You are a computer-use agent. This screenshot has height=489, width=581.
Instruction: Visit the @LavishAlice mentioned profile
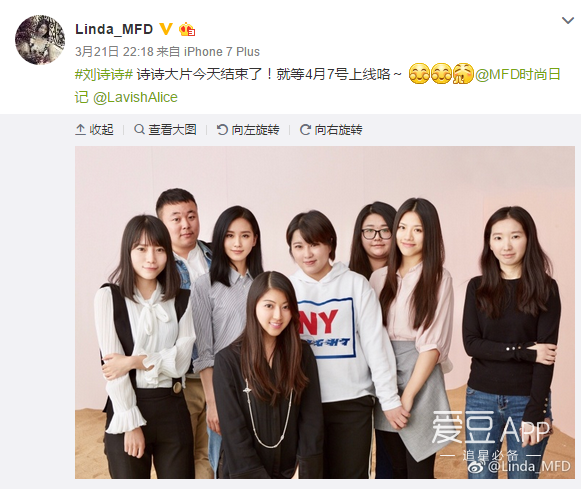pyautogui.click(x=135, y=97)
